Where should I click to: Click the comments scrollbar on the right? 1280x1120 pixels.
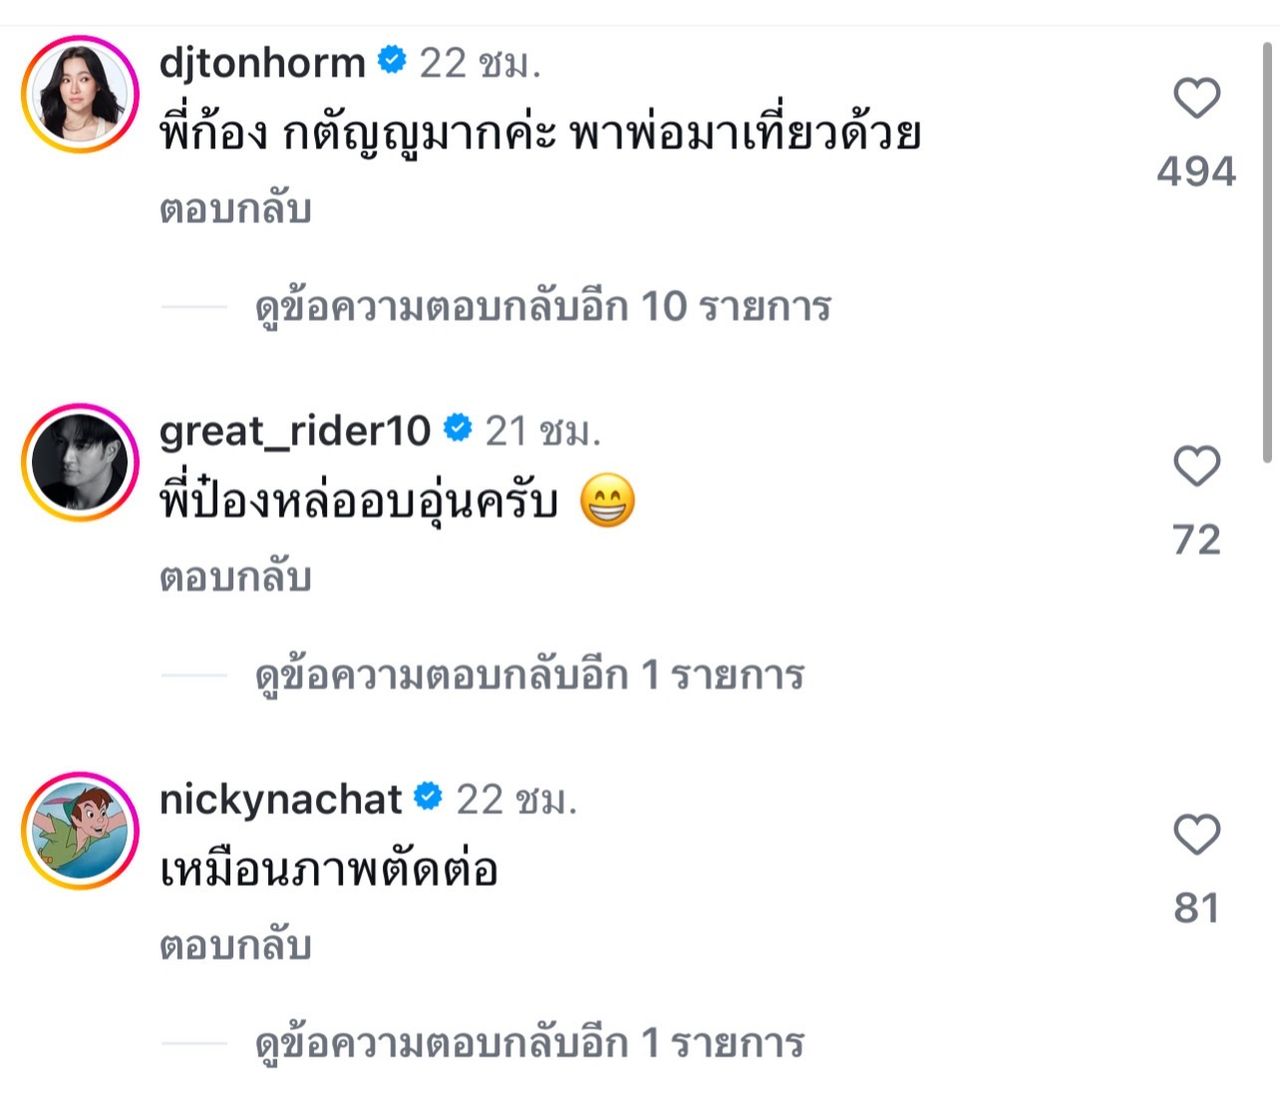[1268, 250]
